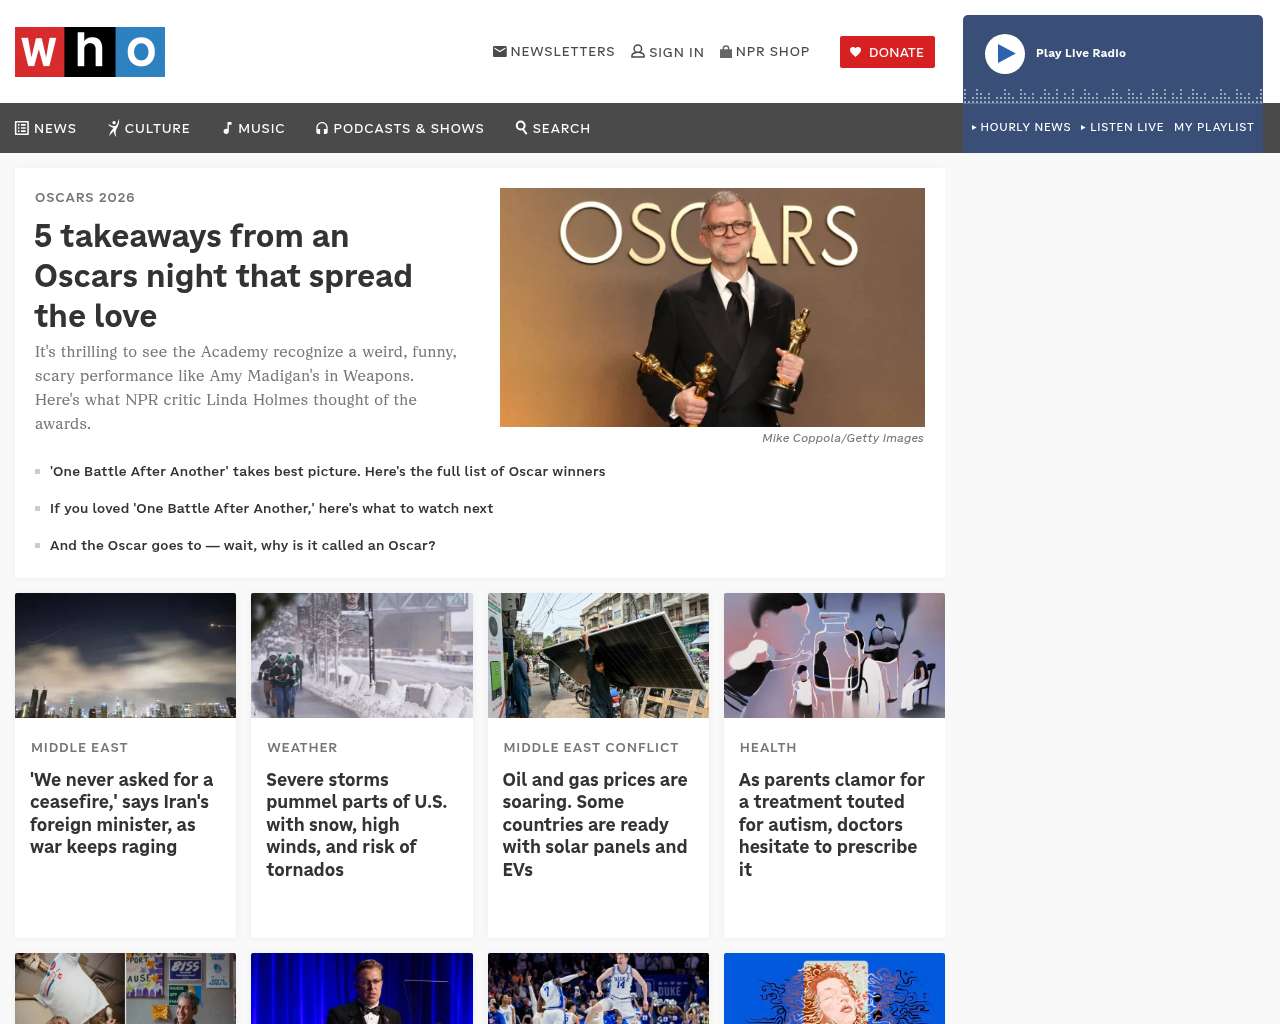Image resolution: width=1280 pixels, height=1024 pixels.
Task: Click the man in tuxedo thumbnail
Action: click(362, 988)
